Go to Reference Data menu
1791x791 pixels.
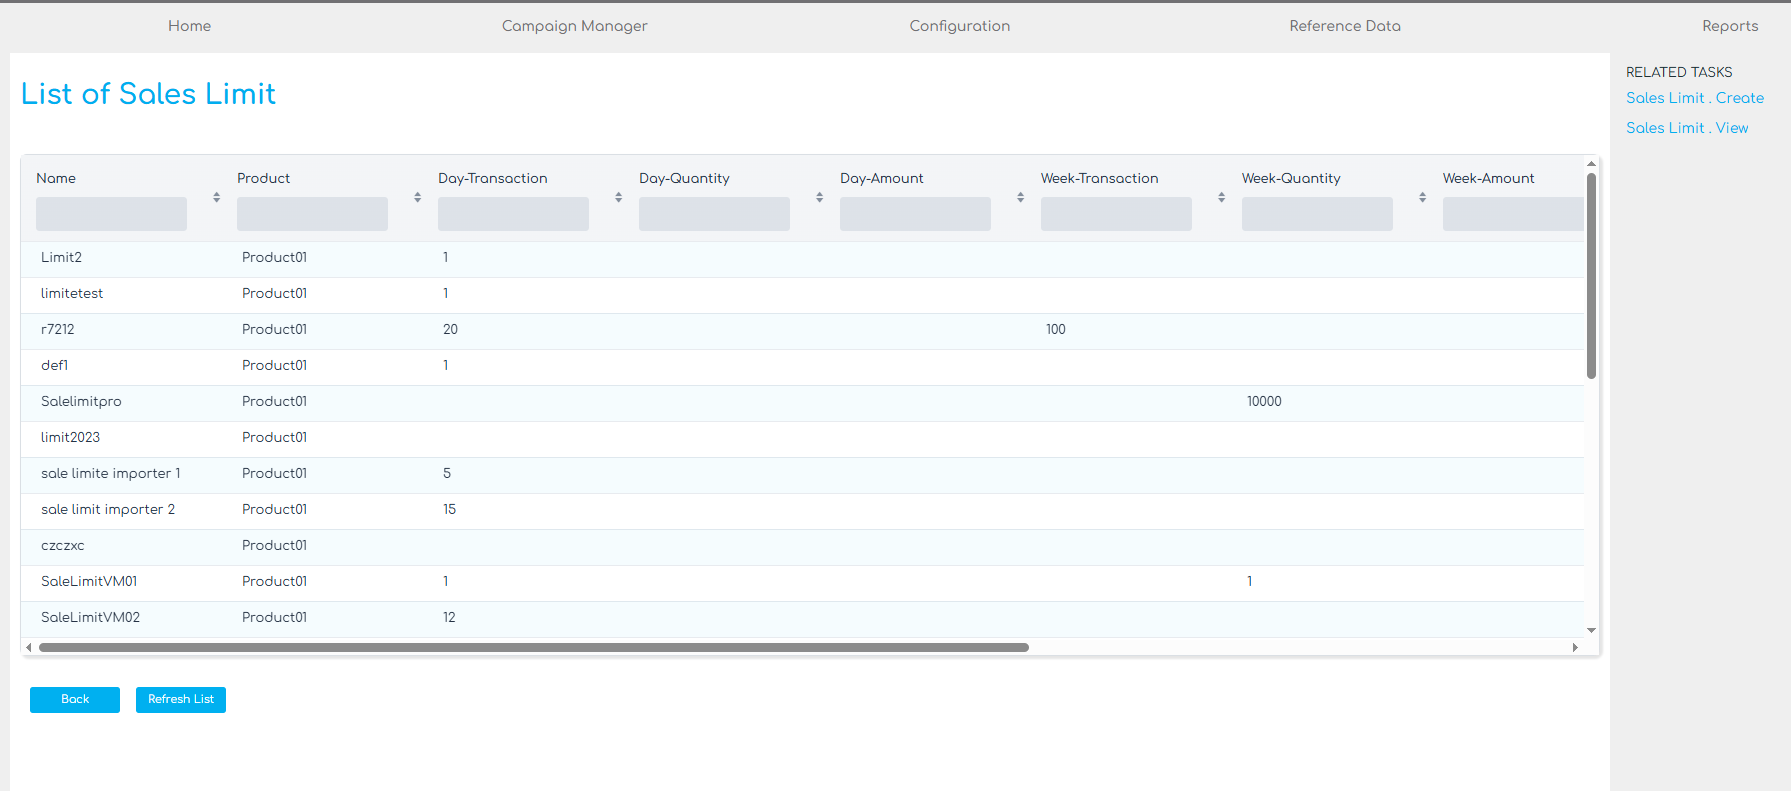[x=1344, y=26]
